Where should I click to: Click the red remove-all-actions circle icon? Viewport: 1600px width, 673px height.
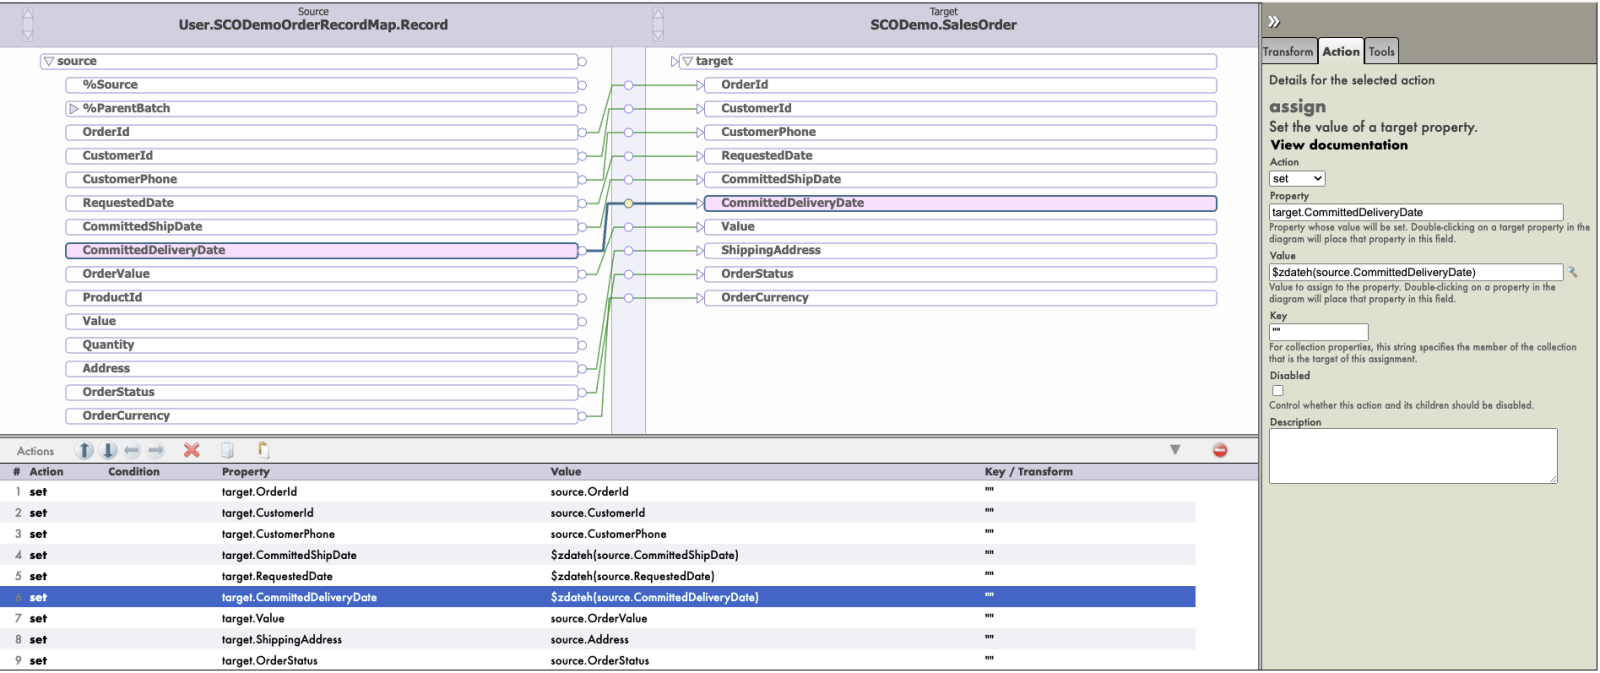coord(1220,451)
